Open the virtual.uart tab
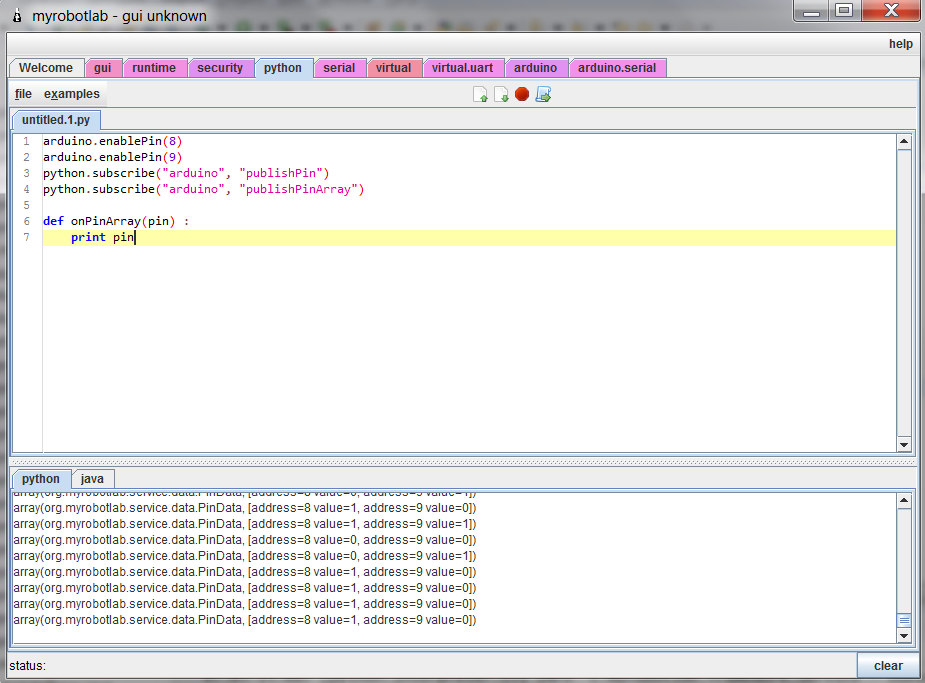 [462, 68]
